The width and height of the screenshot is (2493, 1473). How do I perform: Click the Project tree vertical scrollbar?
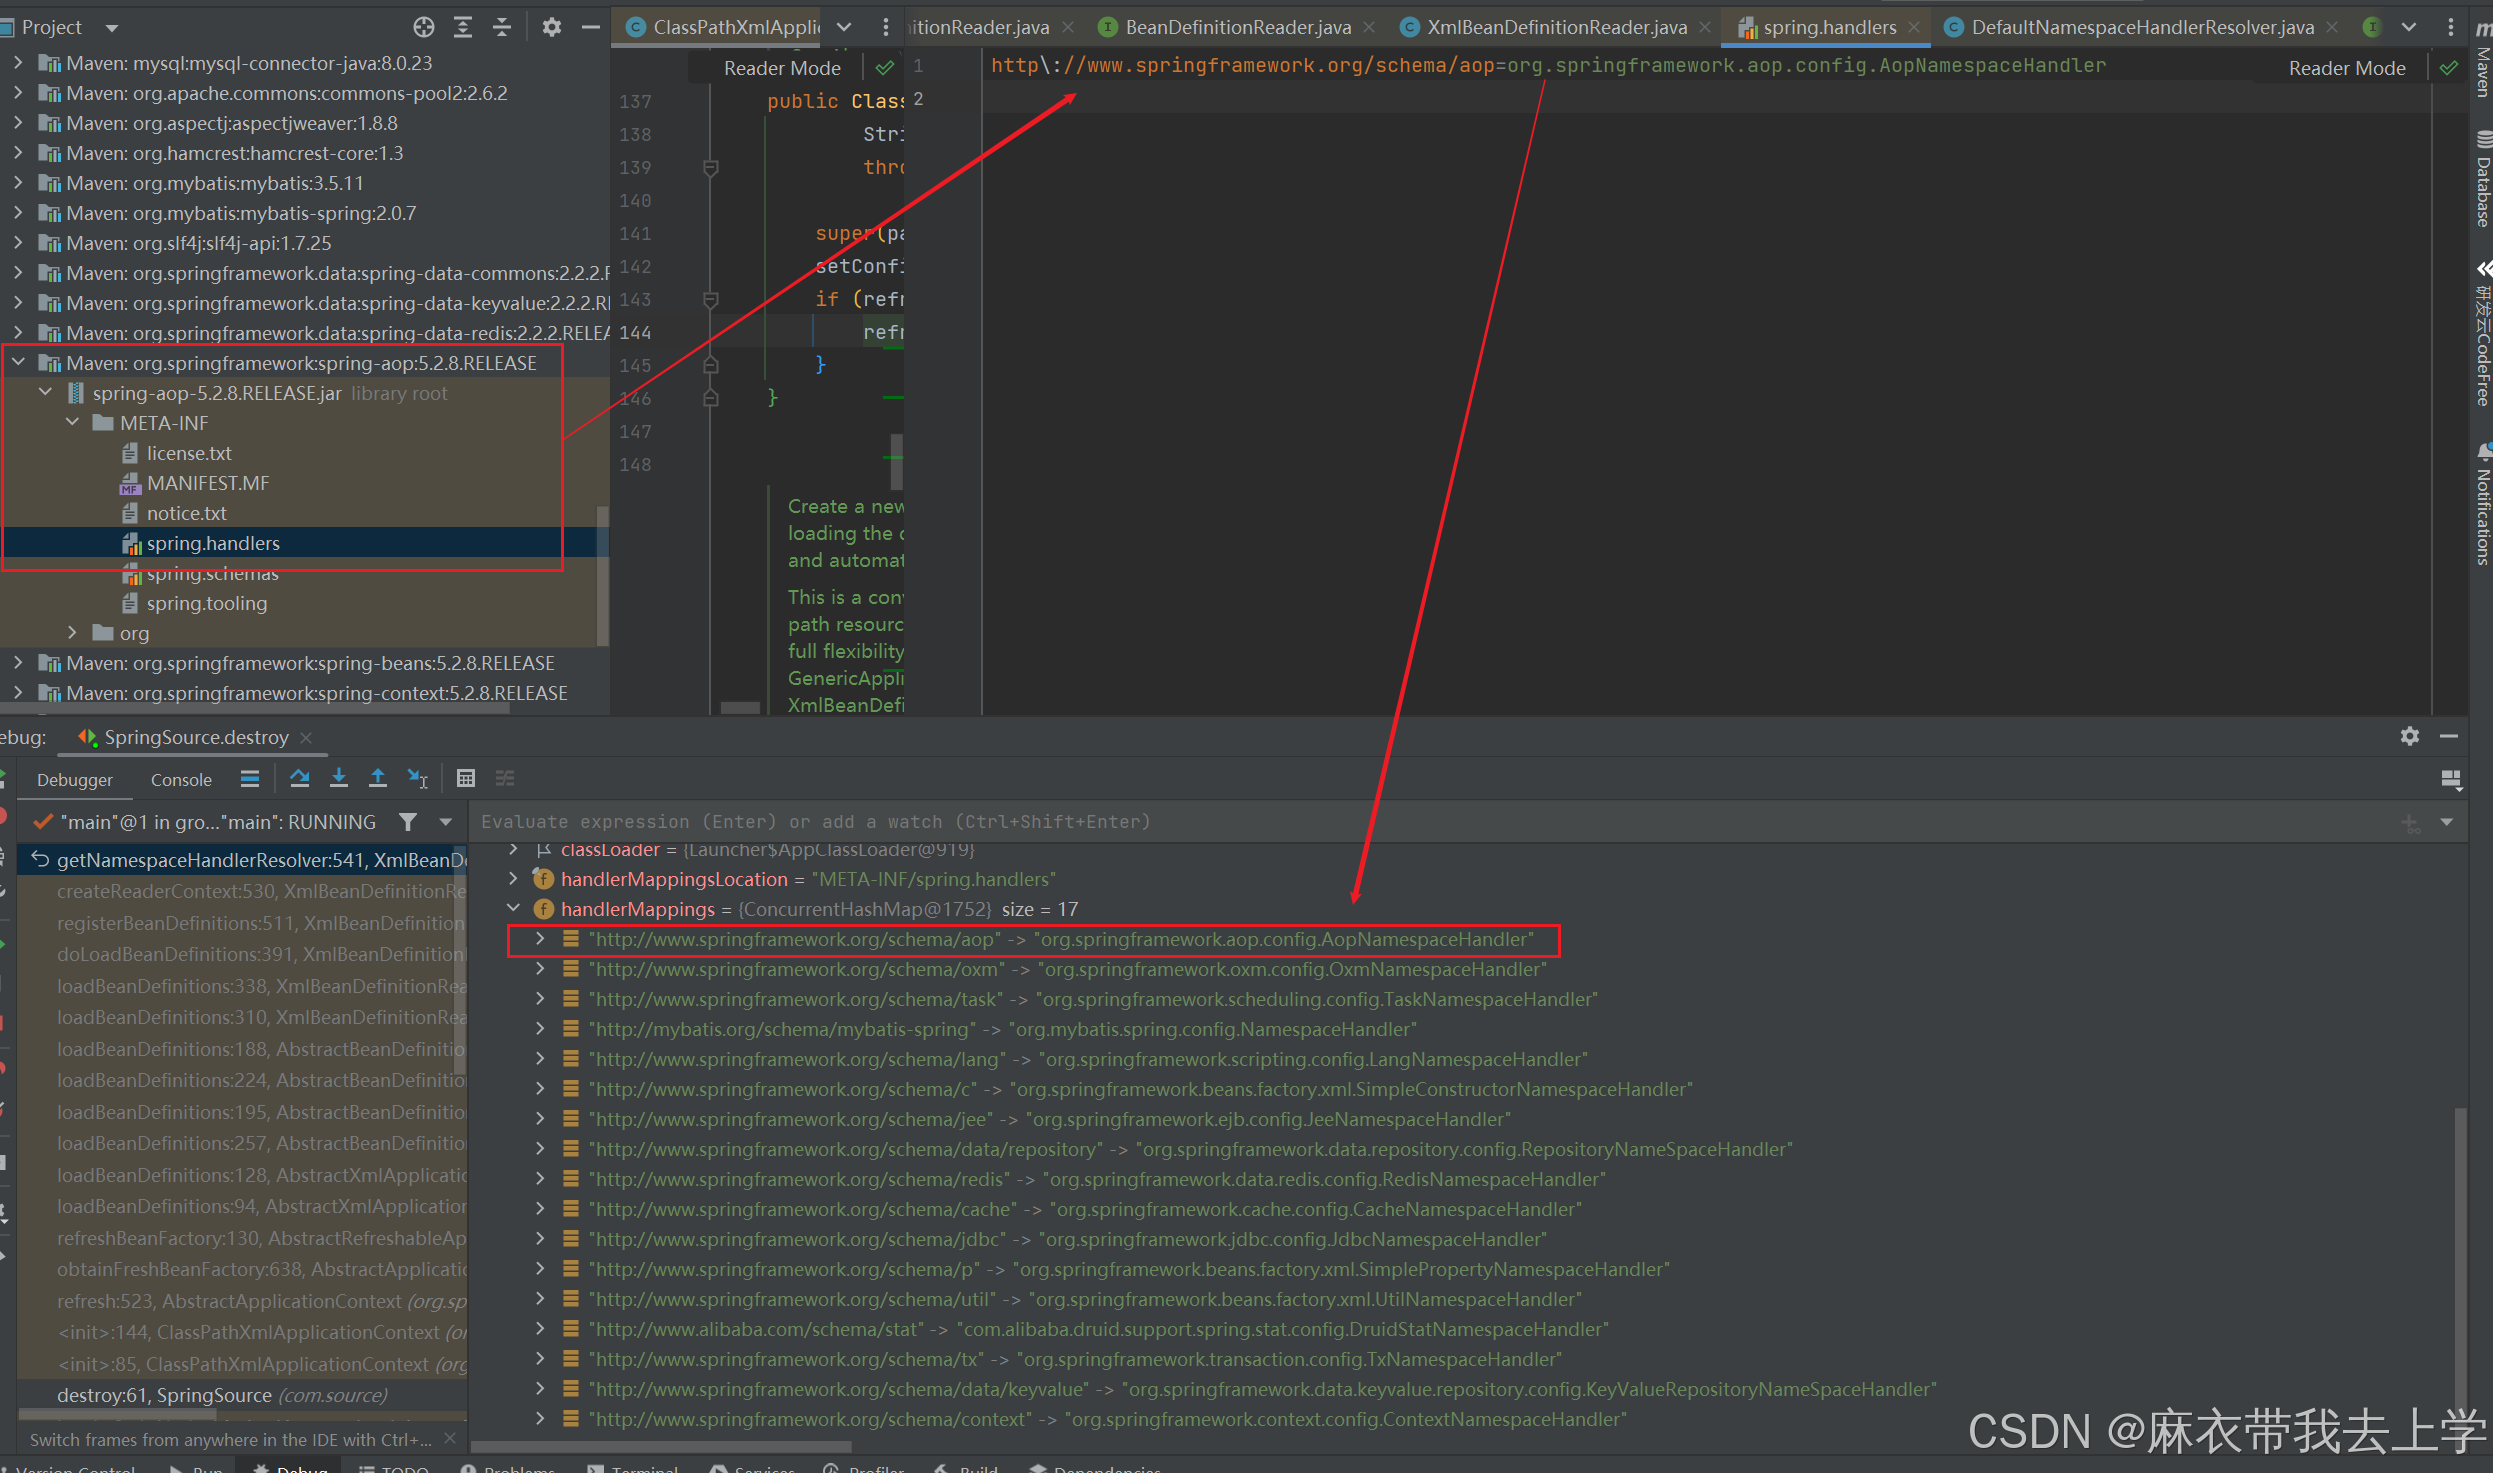(x=602, y=575)
